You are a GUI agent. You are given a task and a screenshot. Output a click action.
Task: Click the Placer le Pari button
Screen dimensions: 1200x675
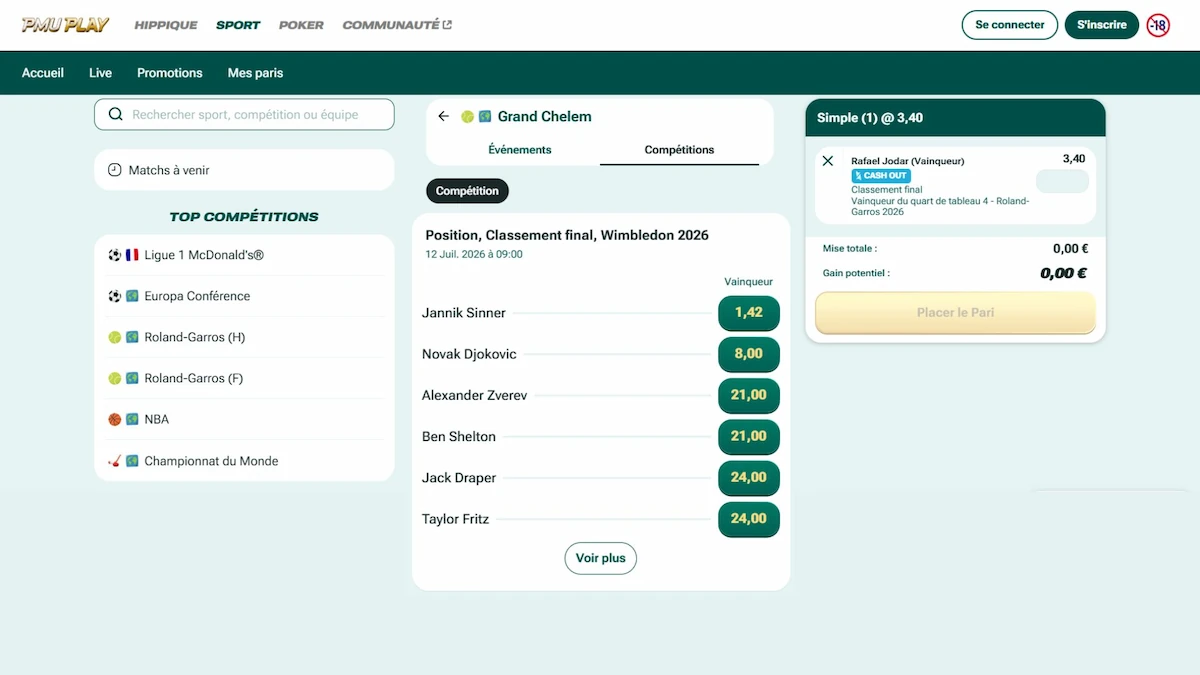point(955,313)
